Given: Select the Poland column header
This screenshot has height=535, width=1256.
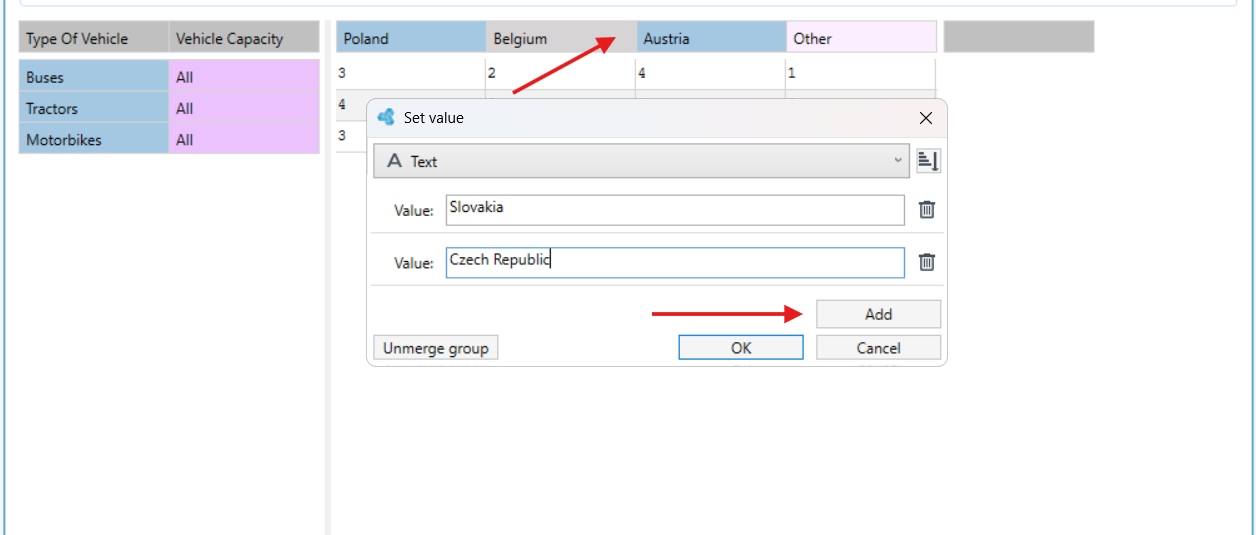Looking at the screenshot, I should tap(411, 39).
